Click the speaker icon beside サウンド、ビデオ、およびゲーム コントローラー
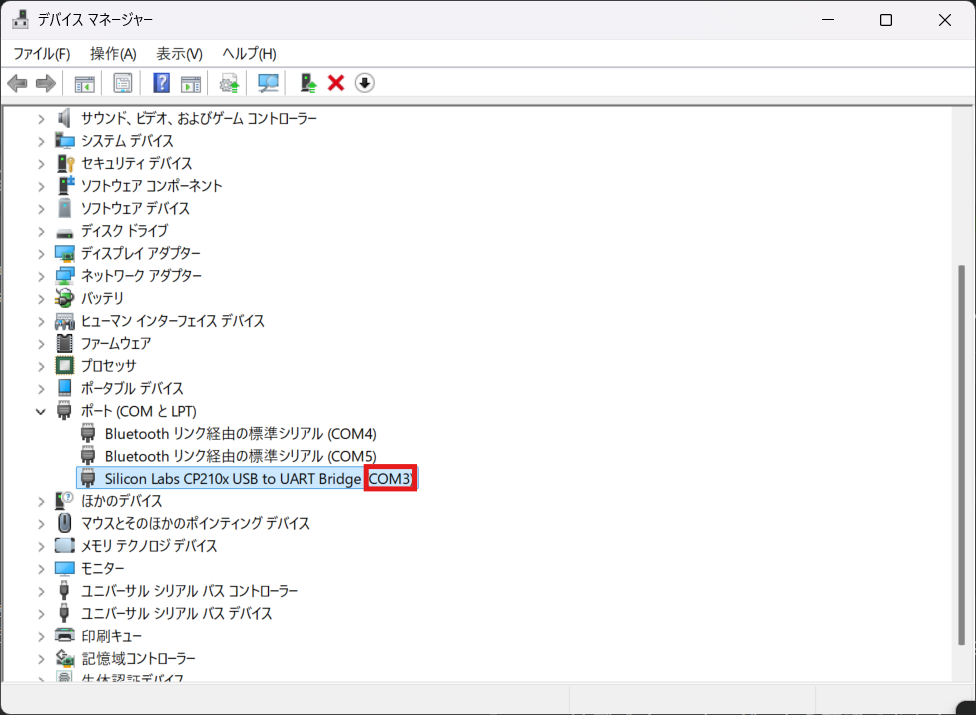Screen dimensions: 976x715 [x=64, y=118]
